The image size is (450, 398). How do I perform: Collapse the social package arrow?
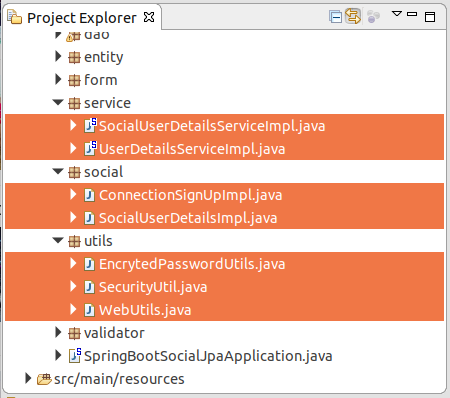click(58, 171)
